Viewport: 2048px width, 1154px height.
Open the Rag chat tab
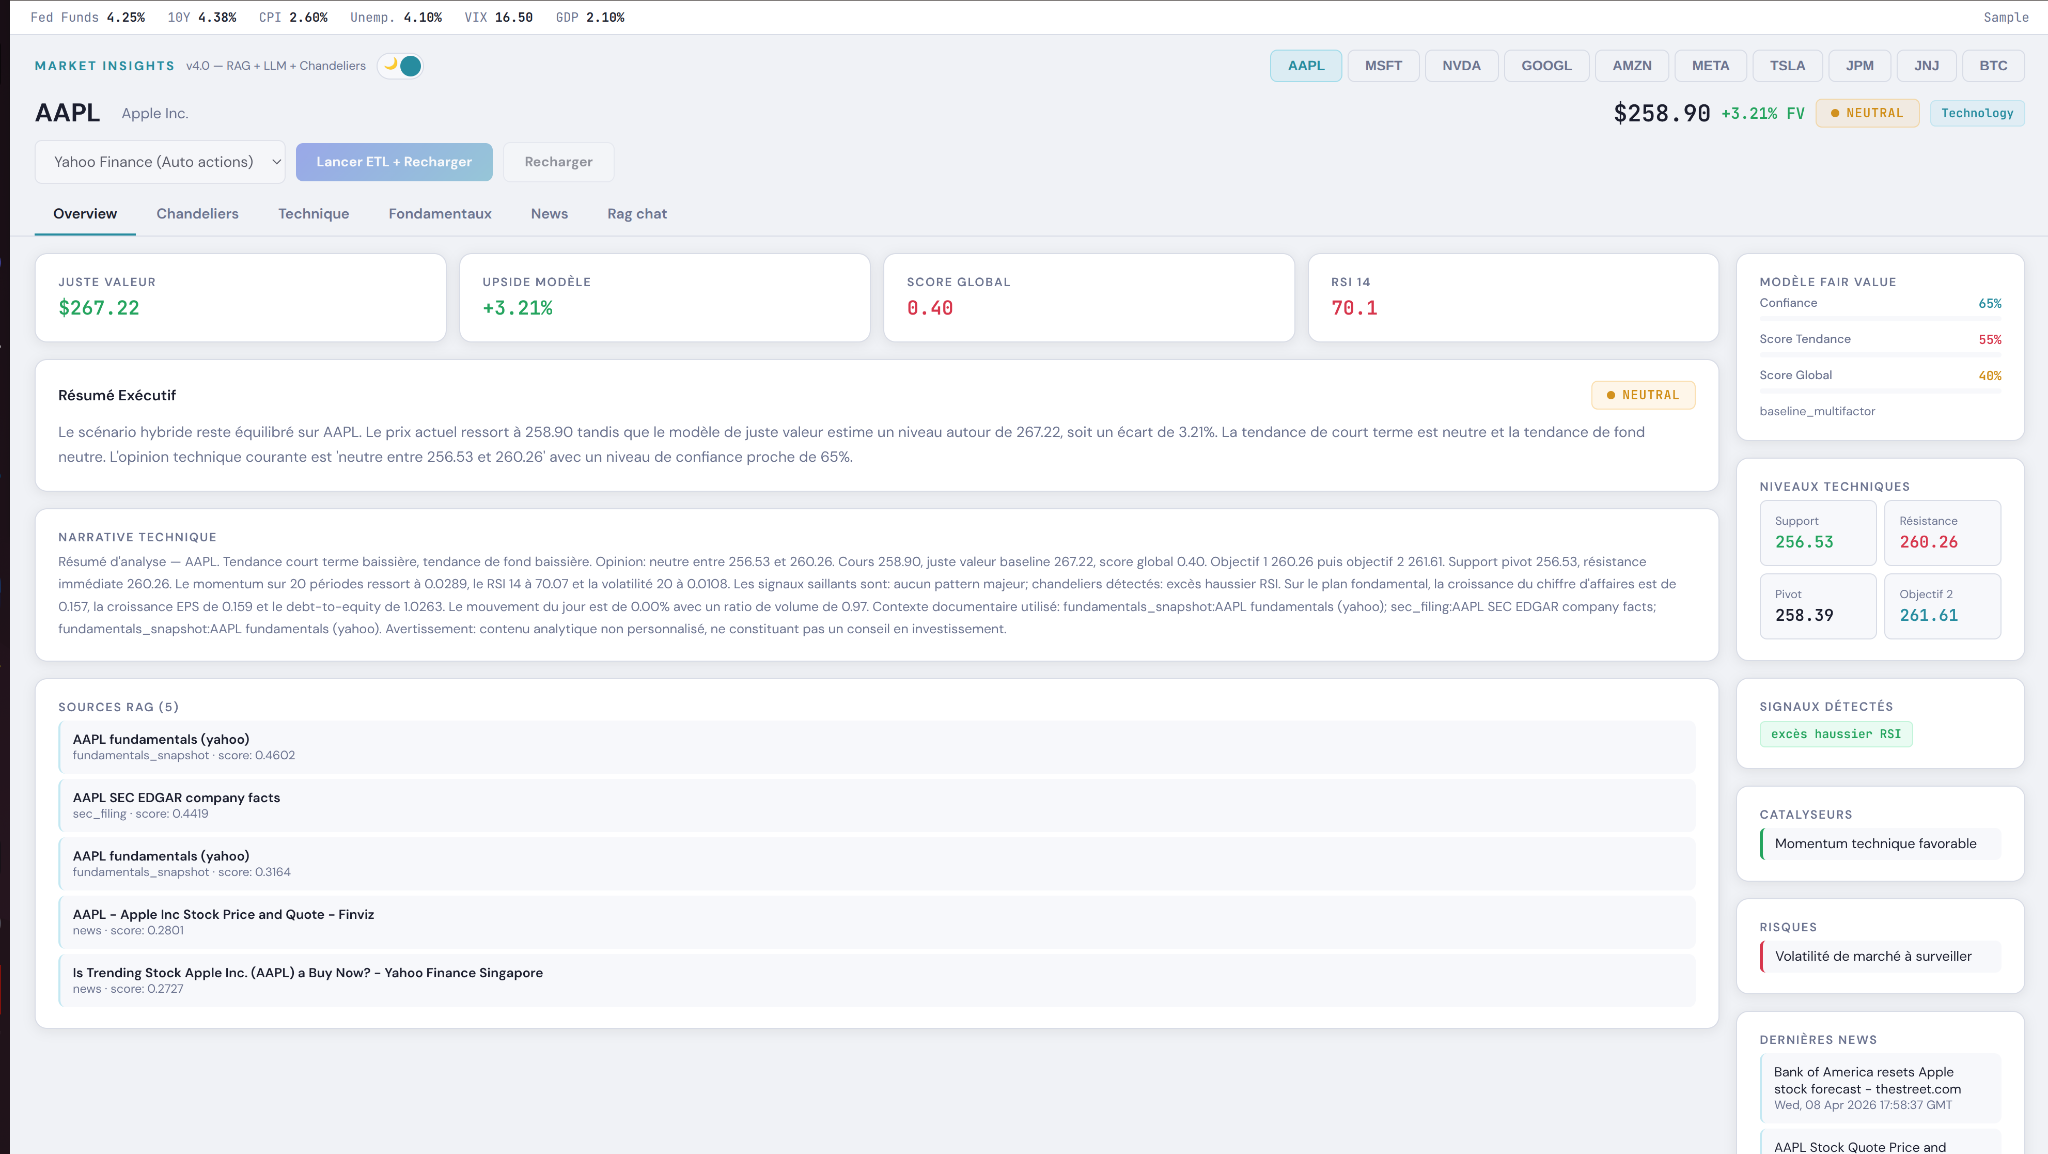[636, 213]
